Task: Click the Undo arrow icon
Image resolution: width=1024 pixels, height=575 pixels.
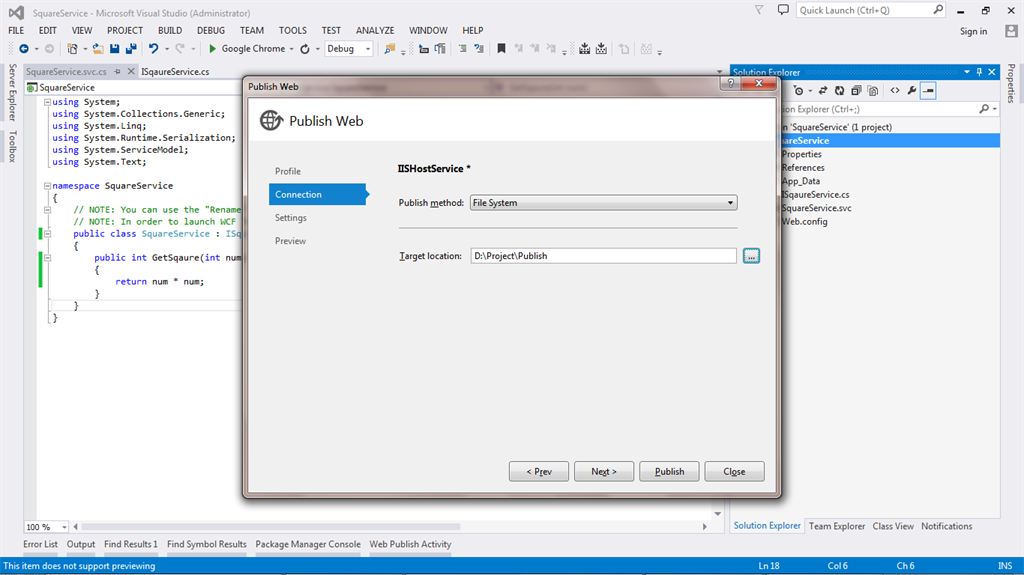Action: point(153,49)
